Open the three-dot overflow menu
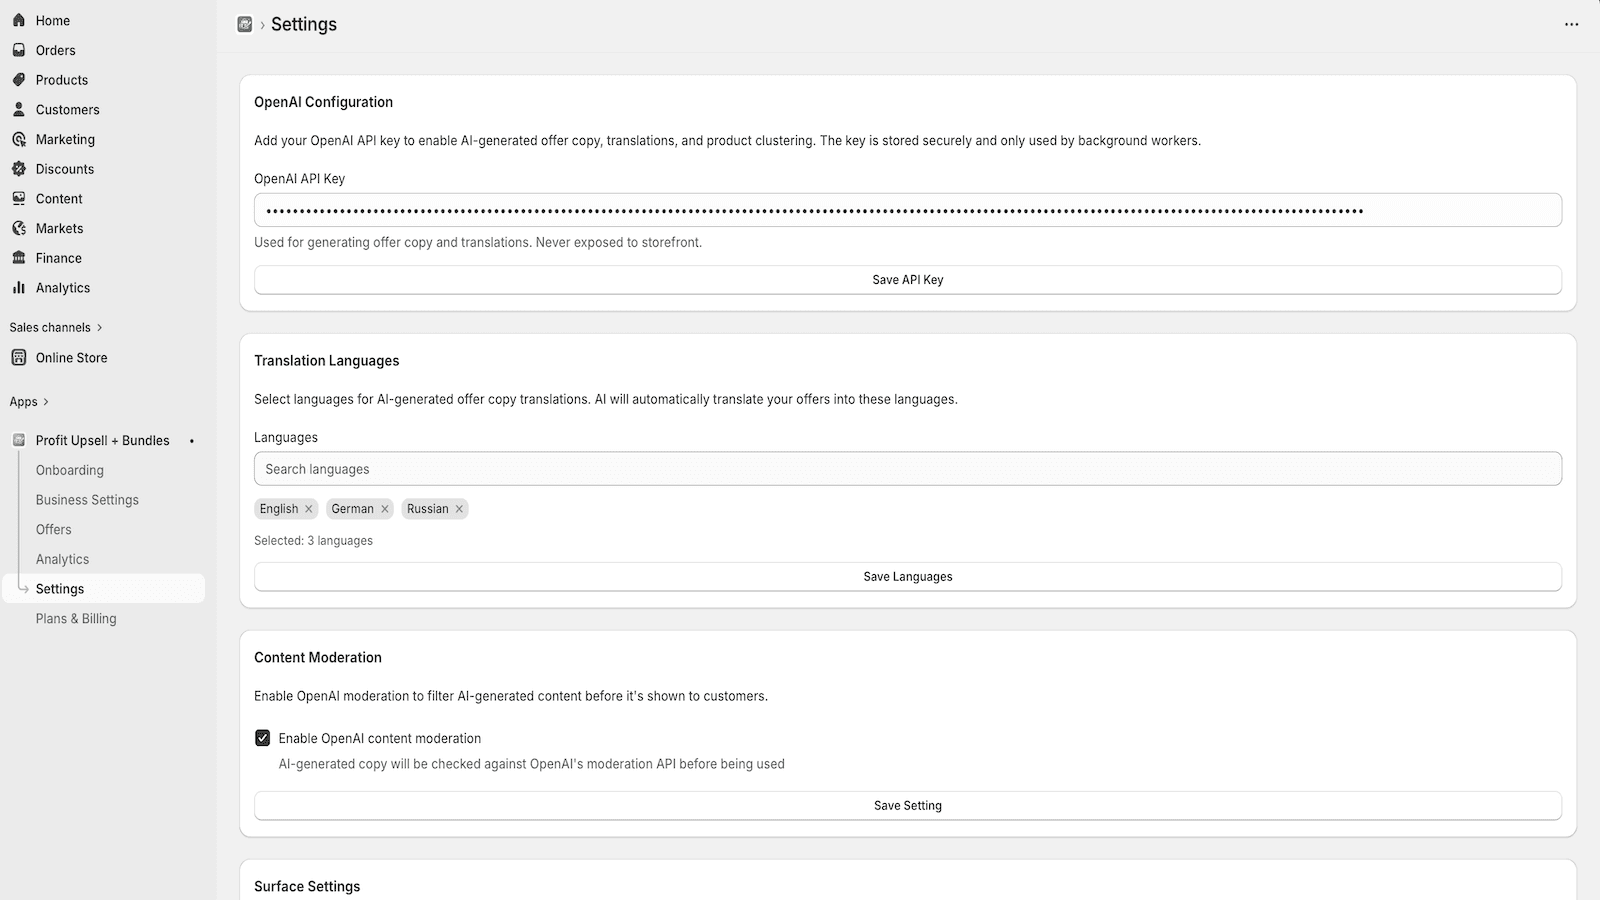The width and height of the screenshot is (1600, 900). [1571, 24]
